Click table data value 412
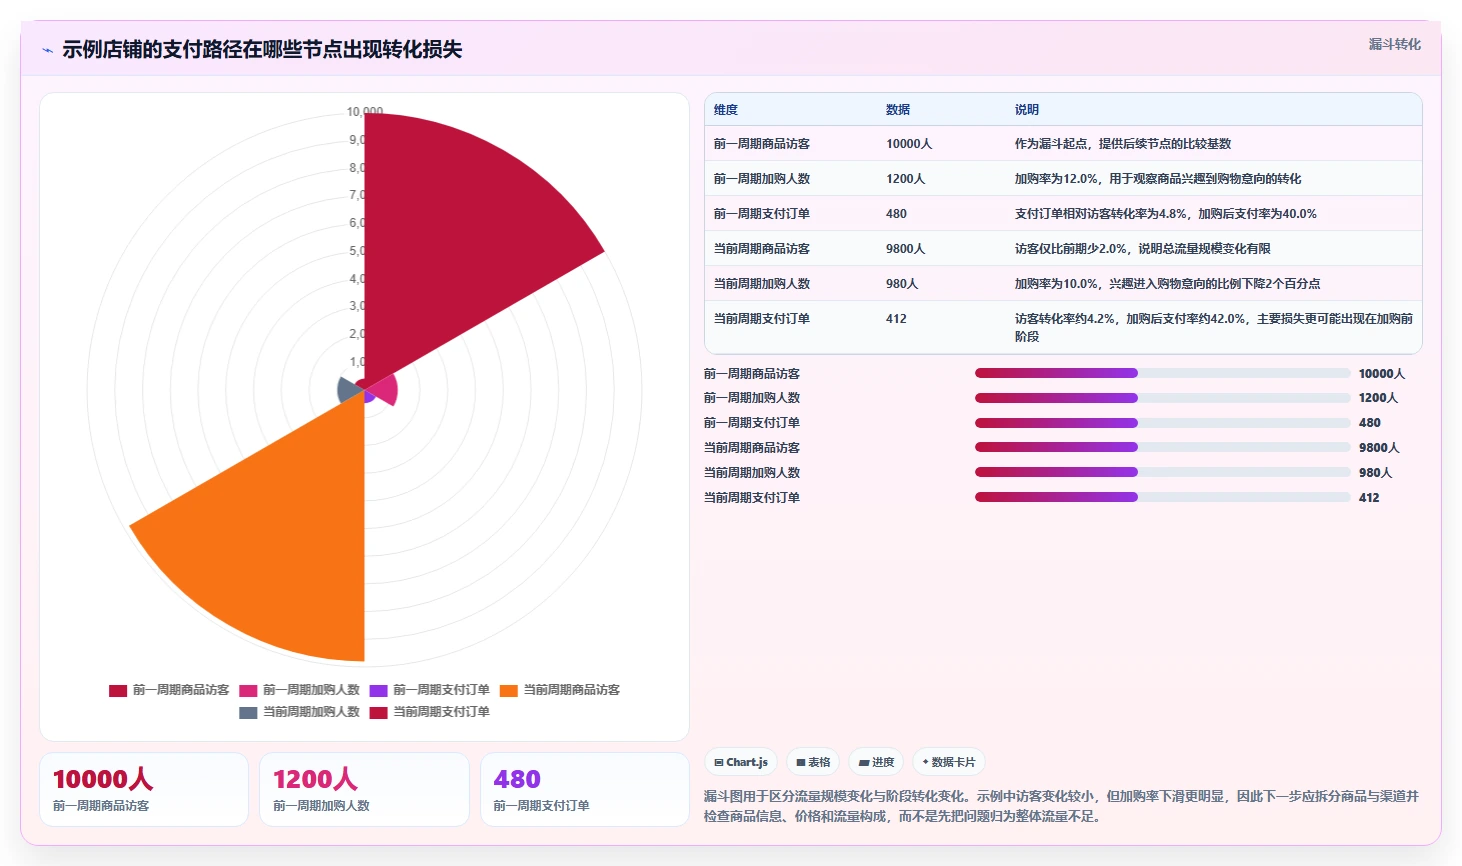 click(896, 319)
